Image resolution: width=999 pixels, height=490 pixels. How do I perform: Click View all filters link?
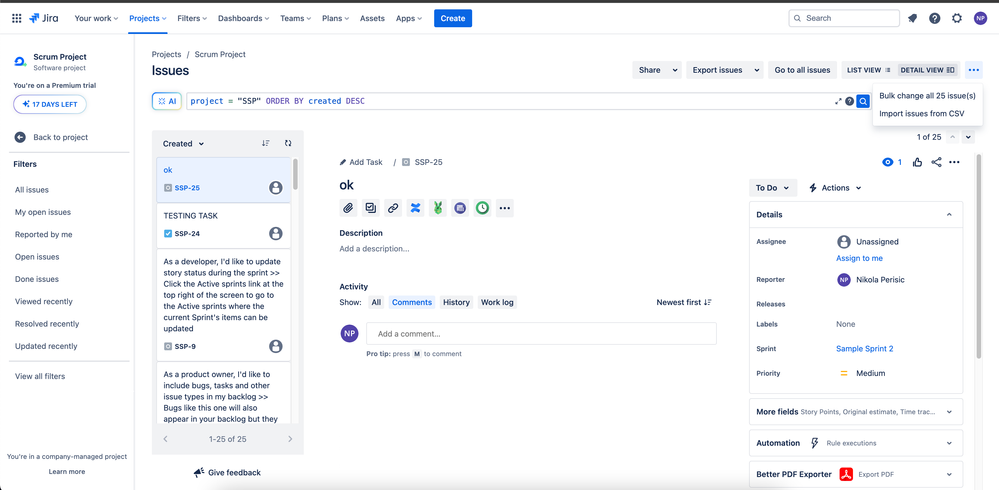pyautogui.click(x=40, y=376)
